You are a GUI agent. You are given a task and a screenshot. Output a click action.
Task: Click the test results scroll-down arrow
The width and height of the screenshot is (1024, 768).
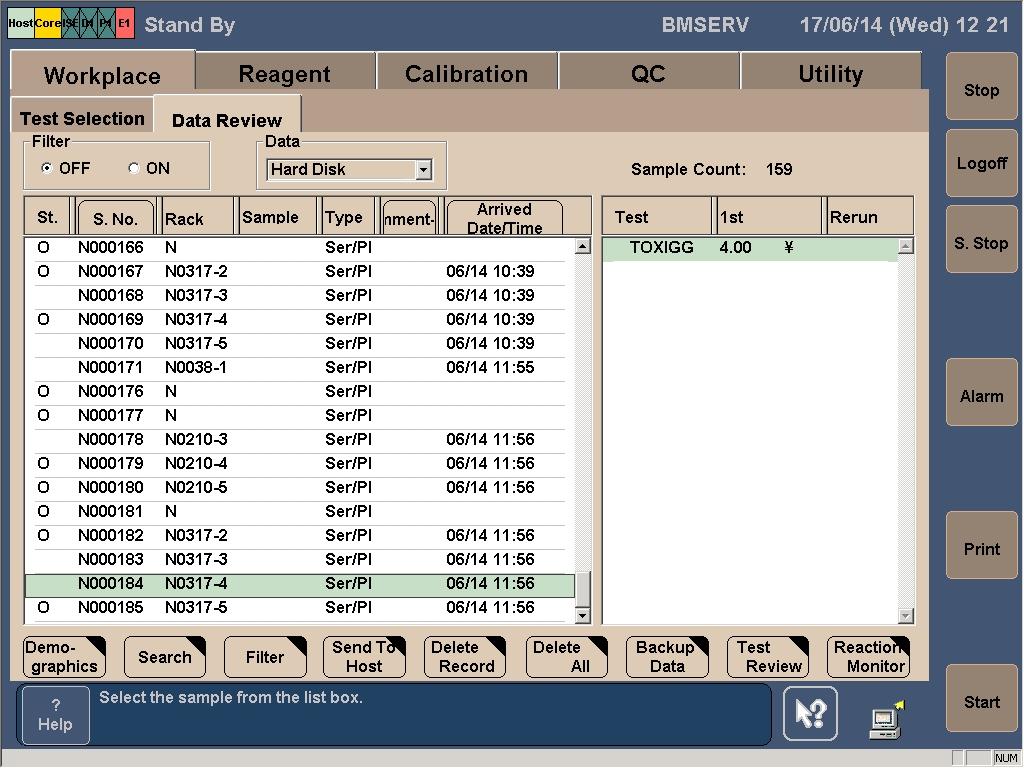point(905,615)
